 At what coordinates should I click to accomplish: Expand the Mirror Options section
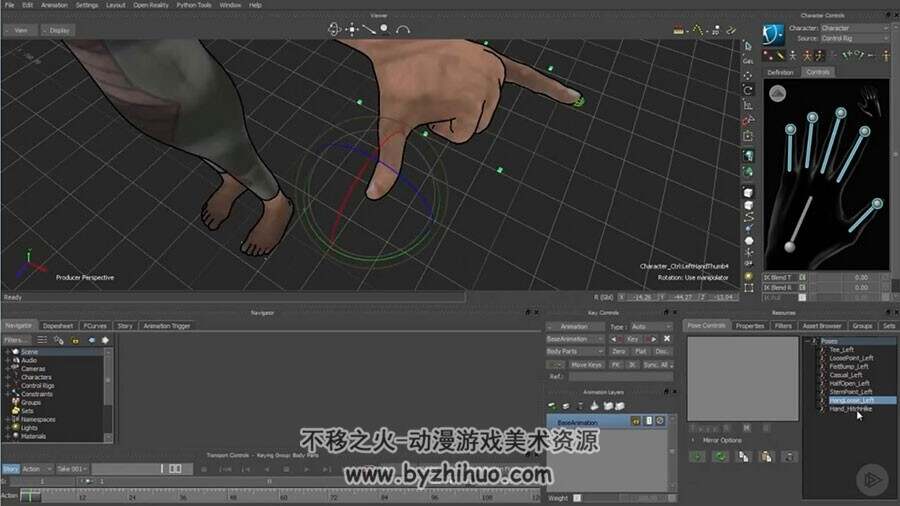(x=693, y=441)
